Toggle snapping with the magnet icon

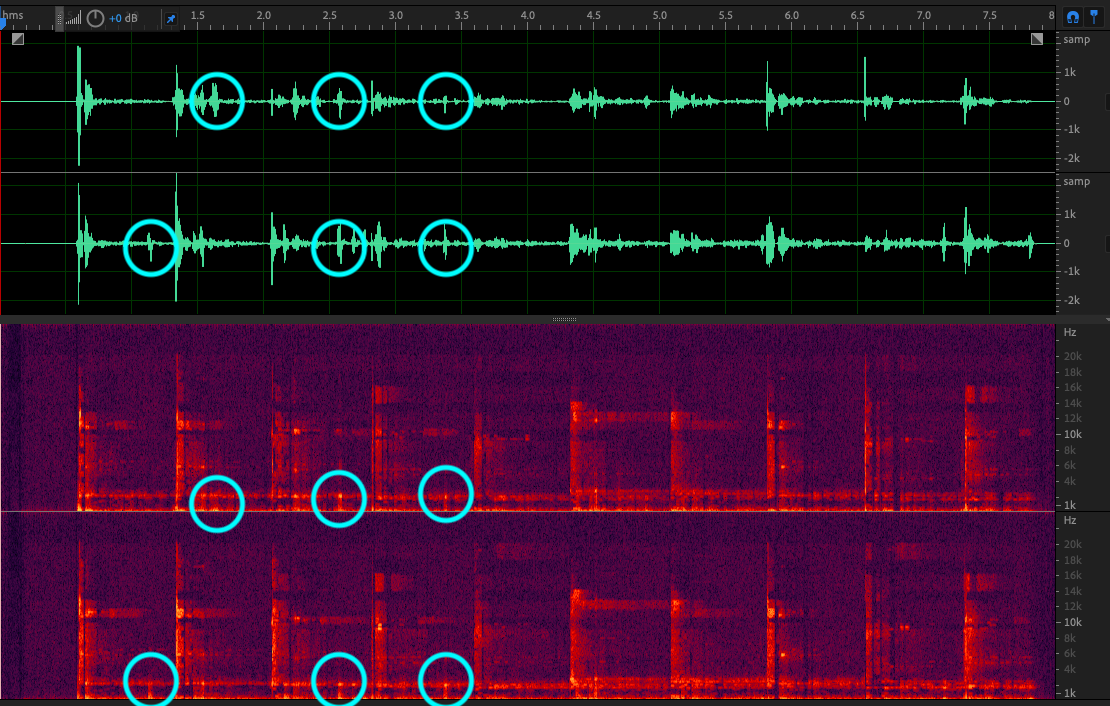[x=1073, y=17]
